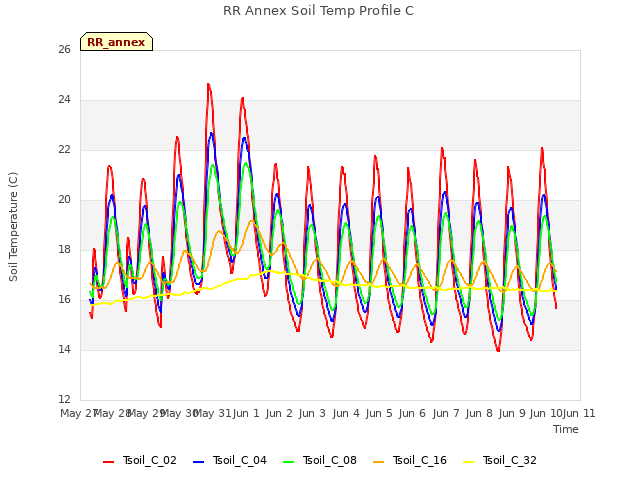Toggle the Tsoil_C_02 legend entry

coord(140,461)
